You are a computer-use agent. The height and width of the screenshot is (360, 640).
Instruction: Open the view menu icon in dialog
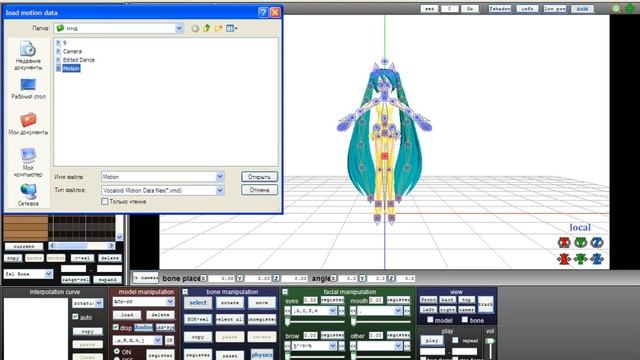click(x=231, y=28)
